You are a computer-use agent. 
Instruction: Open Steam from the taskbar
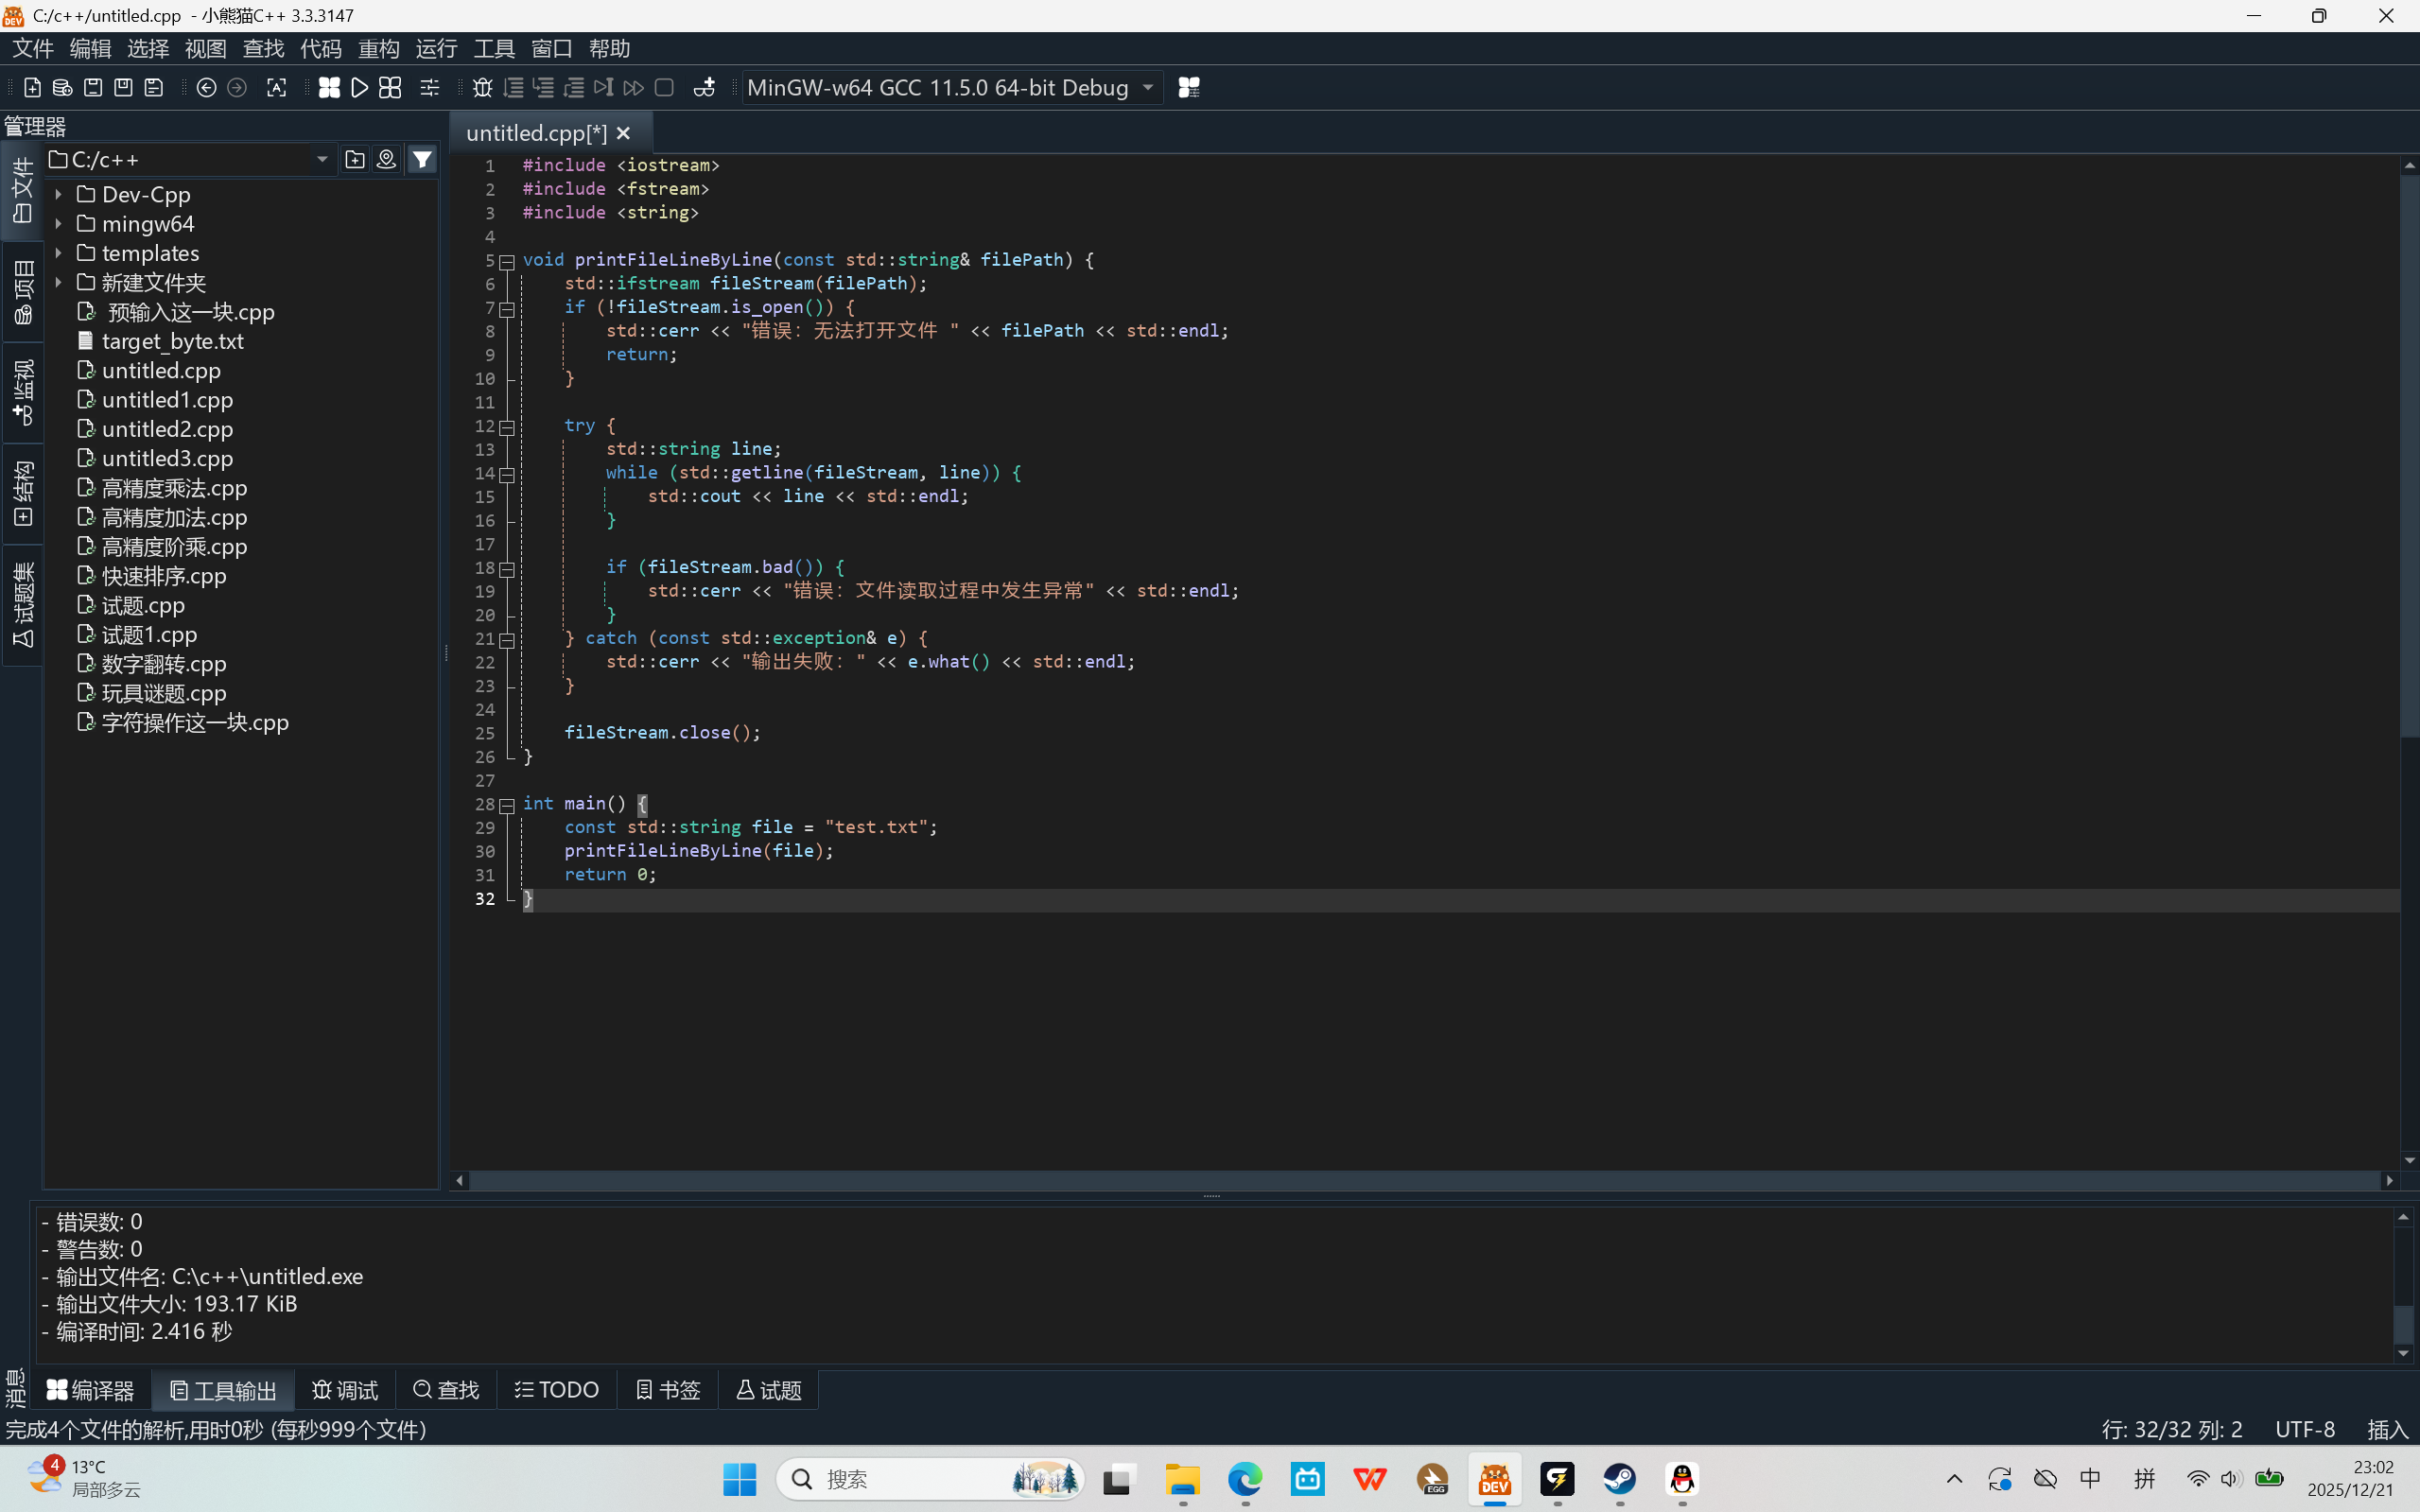pyautogui.click(x=1619, y=1479)
